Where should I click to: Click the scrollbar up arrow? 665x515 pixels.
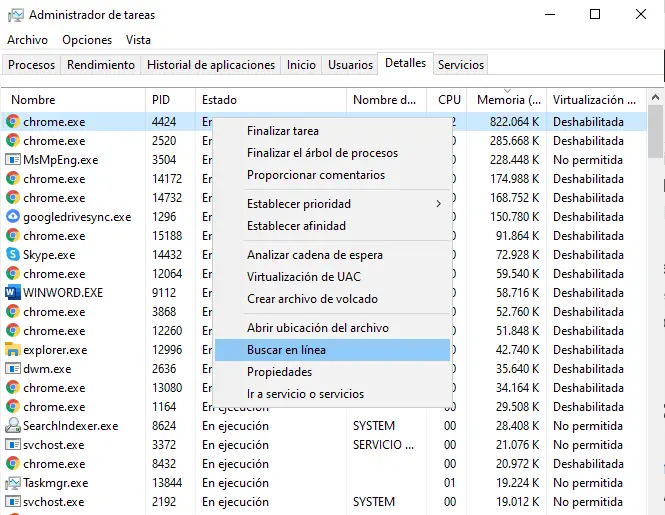tap(655, 98)
